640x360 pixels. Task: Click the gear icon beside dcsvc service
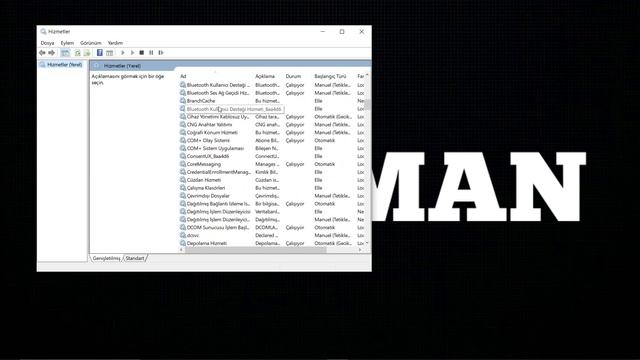183,236
